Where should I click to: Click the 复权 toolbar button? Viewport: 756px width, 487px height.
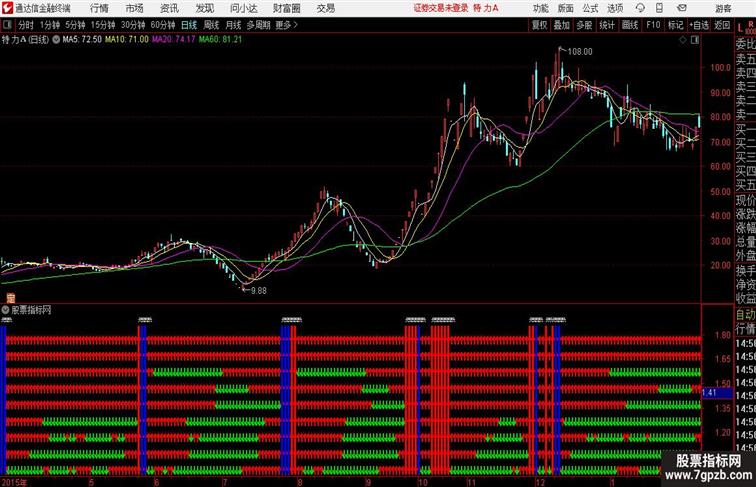[539, 25]
